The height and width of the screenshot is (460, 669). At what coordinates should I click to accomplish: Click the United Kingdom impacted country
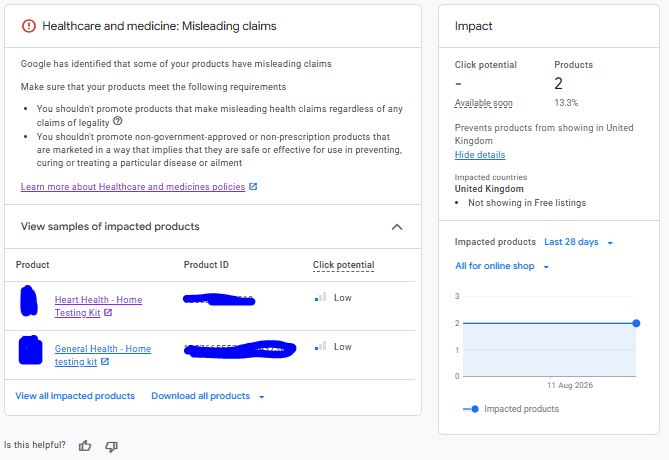click(489, 189)
